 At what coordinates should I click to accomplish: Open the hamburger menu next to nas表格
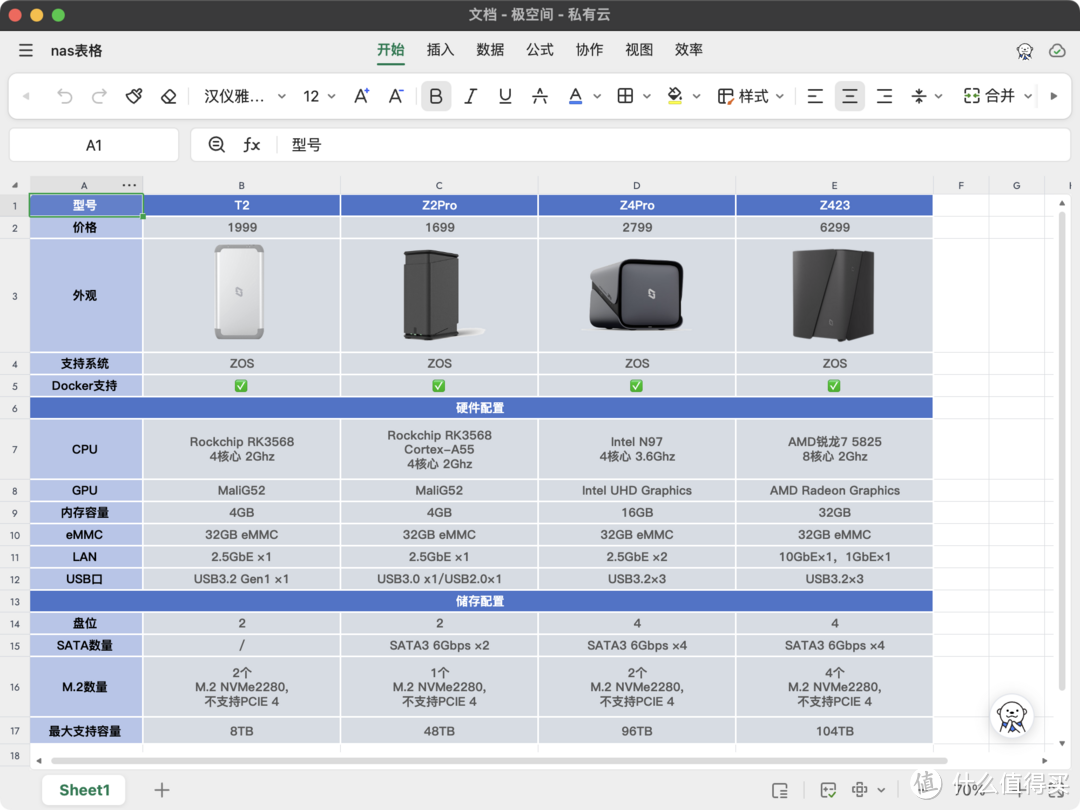(x=25, y=50)
